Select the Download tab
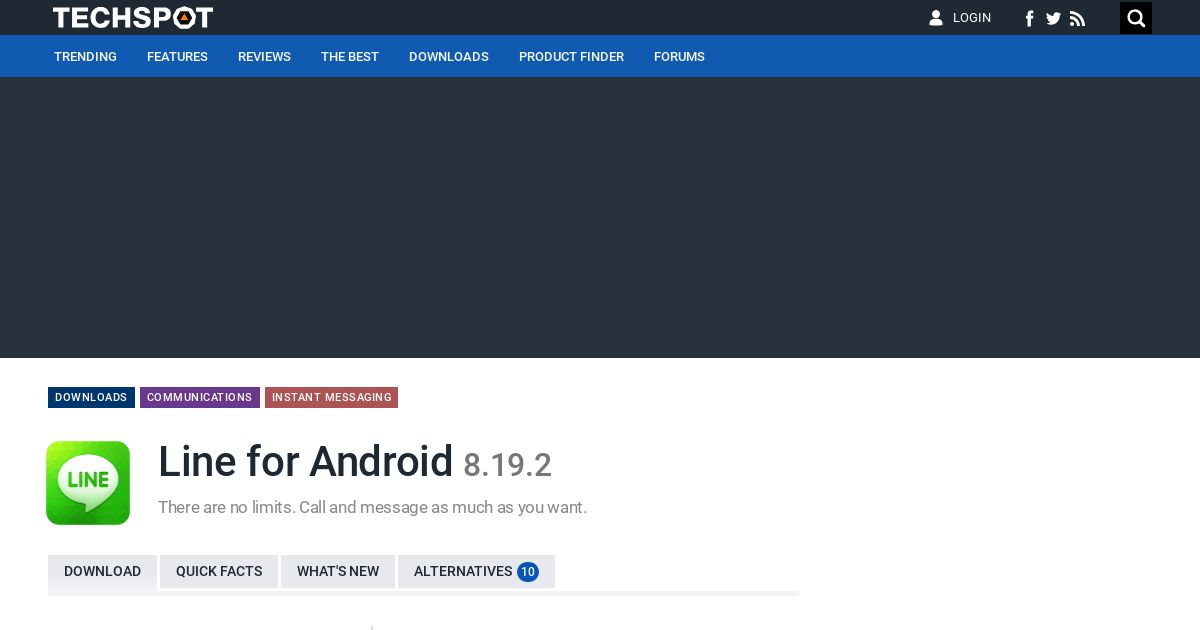1200x630 pixels. [x=102, y=572]
